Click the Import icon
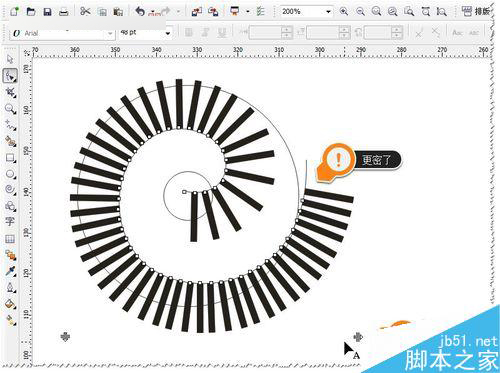Image resolution: width=500 pixels, height=373 pixels. [x=197, y=12]
